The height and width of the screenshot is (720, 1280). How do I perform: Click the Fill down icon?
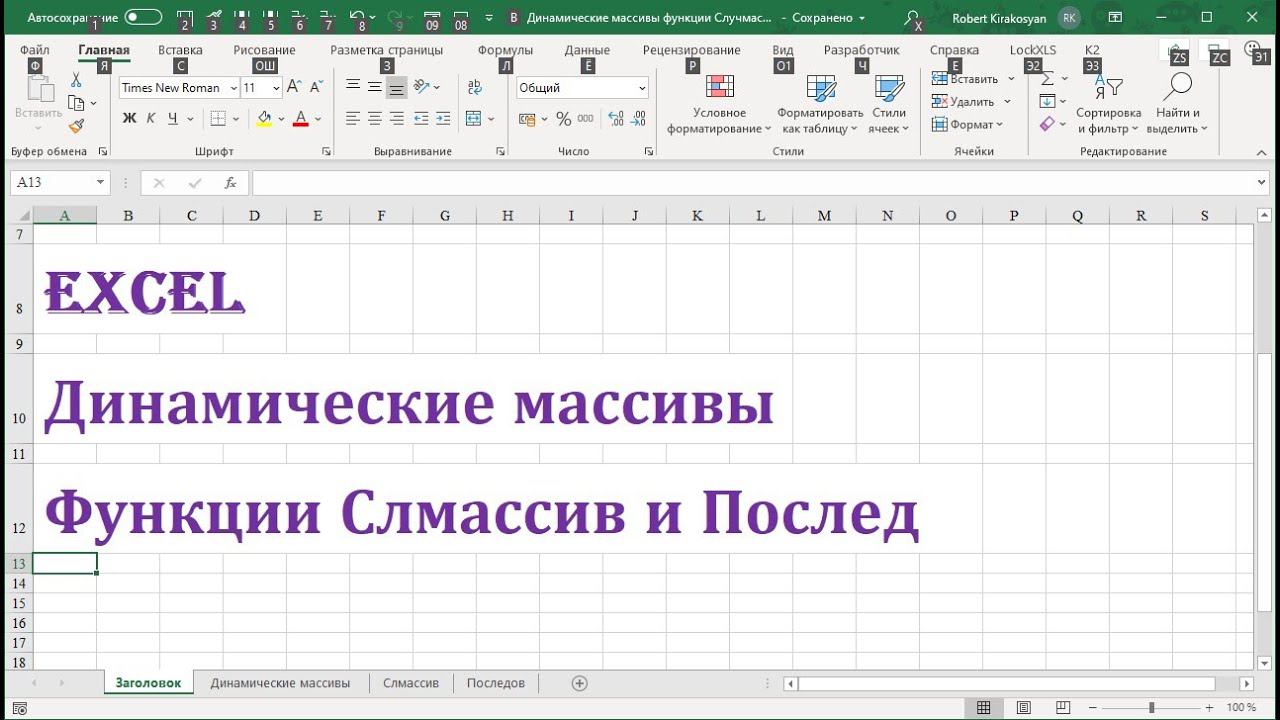pyautogui.click(x=1047, y=101)
